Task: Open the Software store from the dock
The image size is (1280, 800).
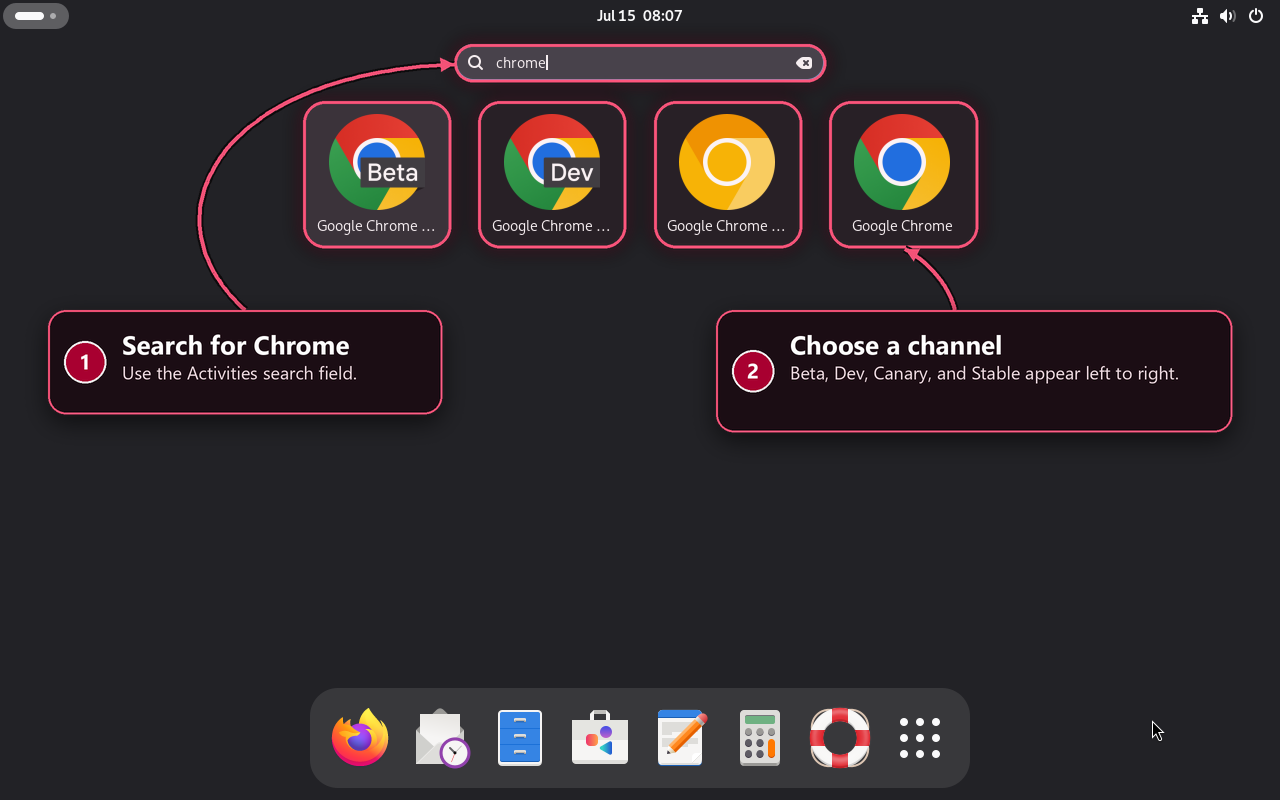Action: click(x=600, y=738)
